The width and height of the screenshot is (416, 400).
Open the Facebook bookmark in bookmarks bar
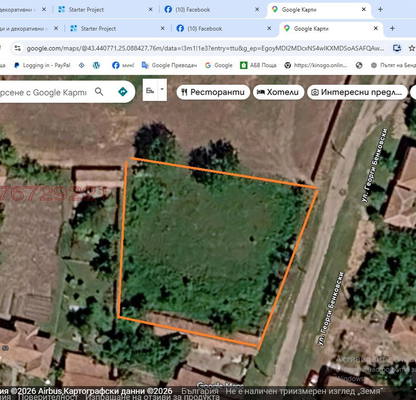click(123, 65)
